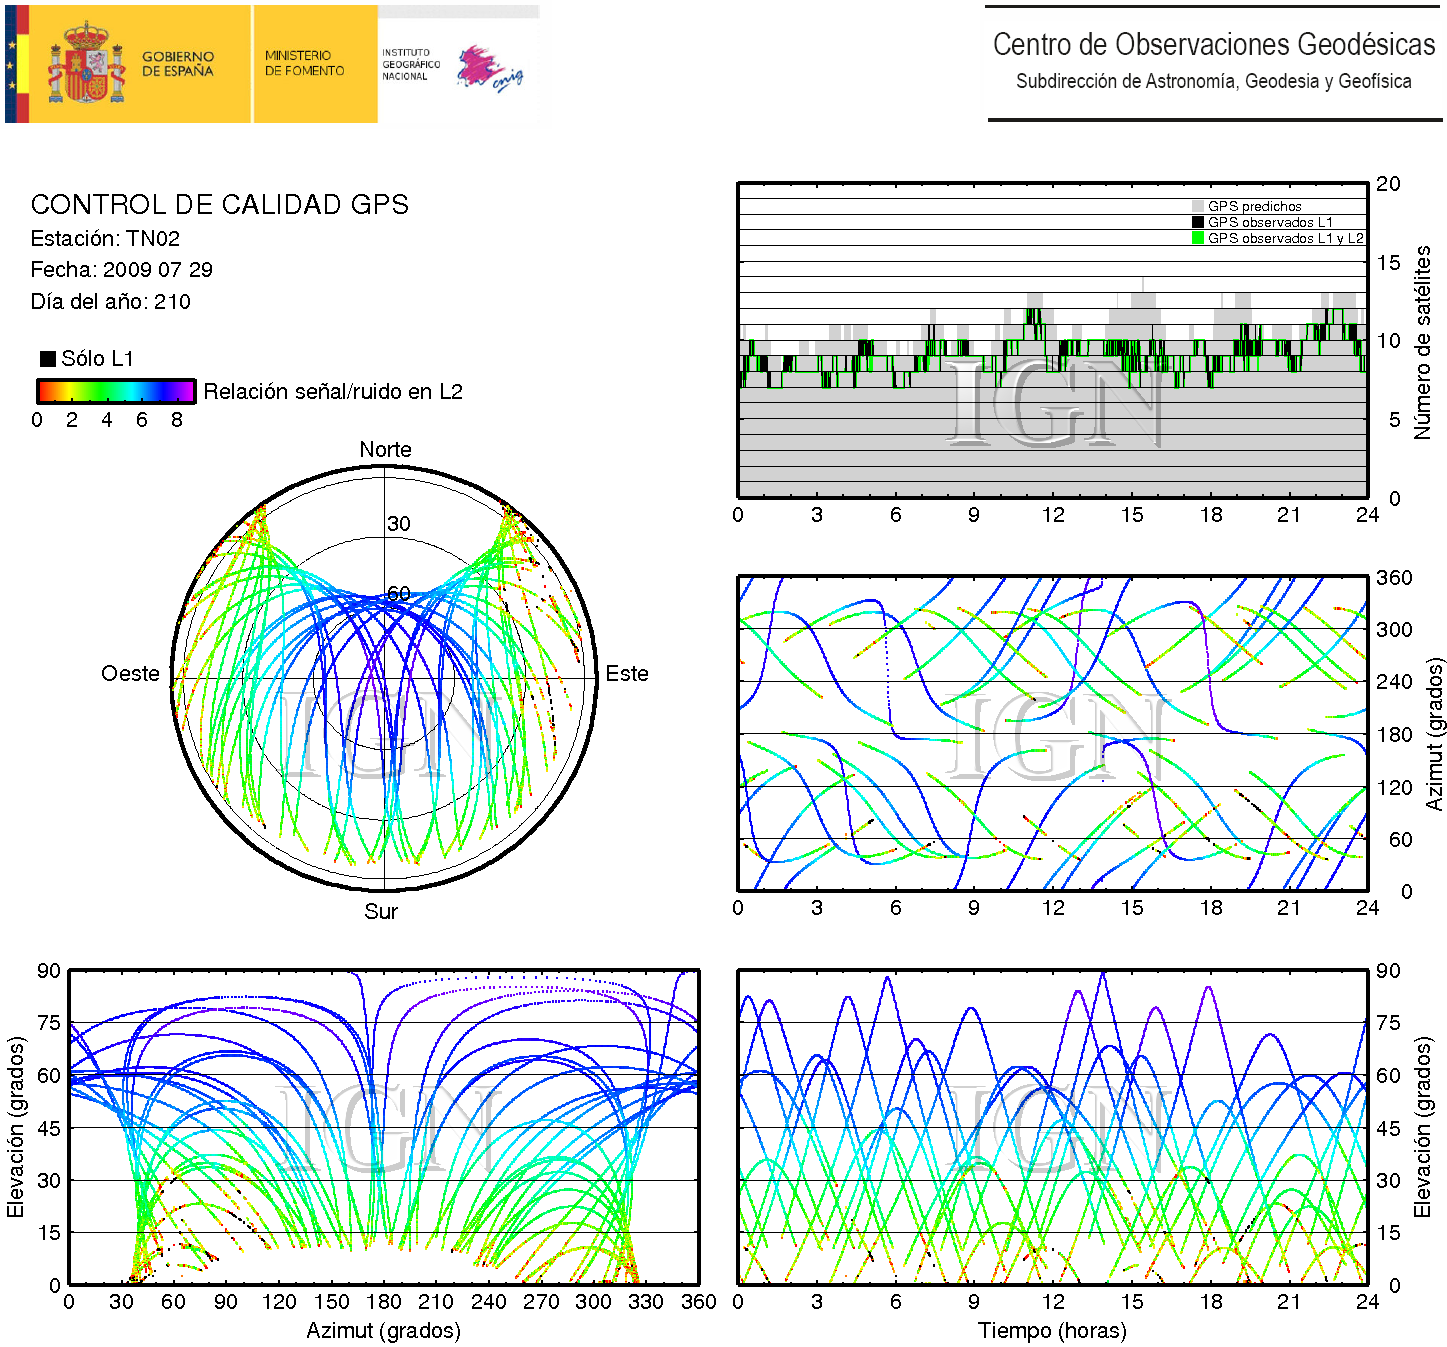This screenshot has height=1347, width=1447.
Task: Click the black Sólo L1 legend square
Action: coord(47,359)
